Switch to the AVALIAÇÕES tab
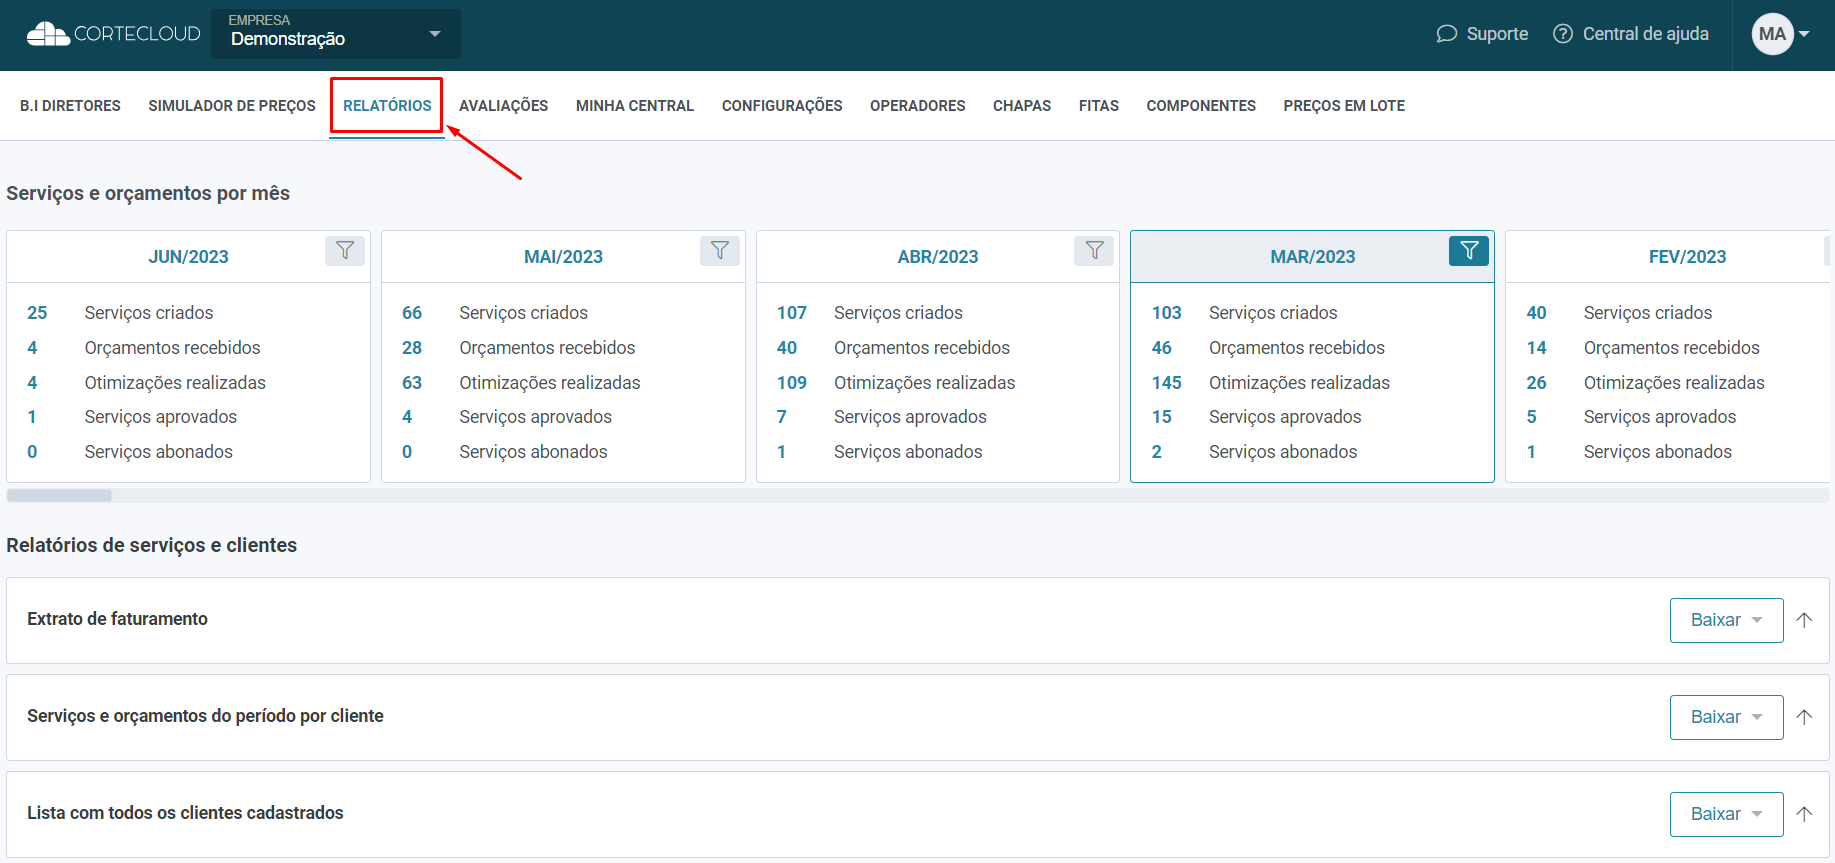The height and width of the screenshot is (863, 1835). [503, 106]
